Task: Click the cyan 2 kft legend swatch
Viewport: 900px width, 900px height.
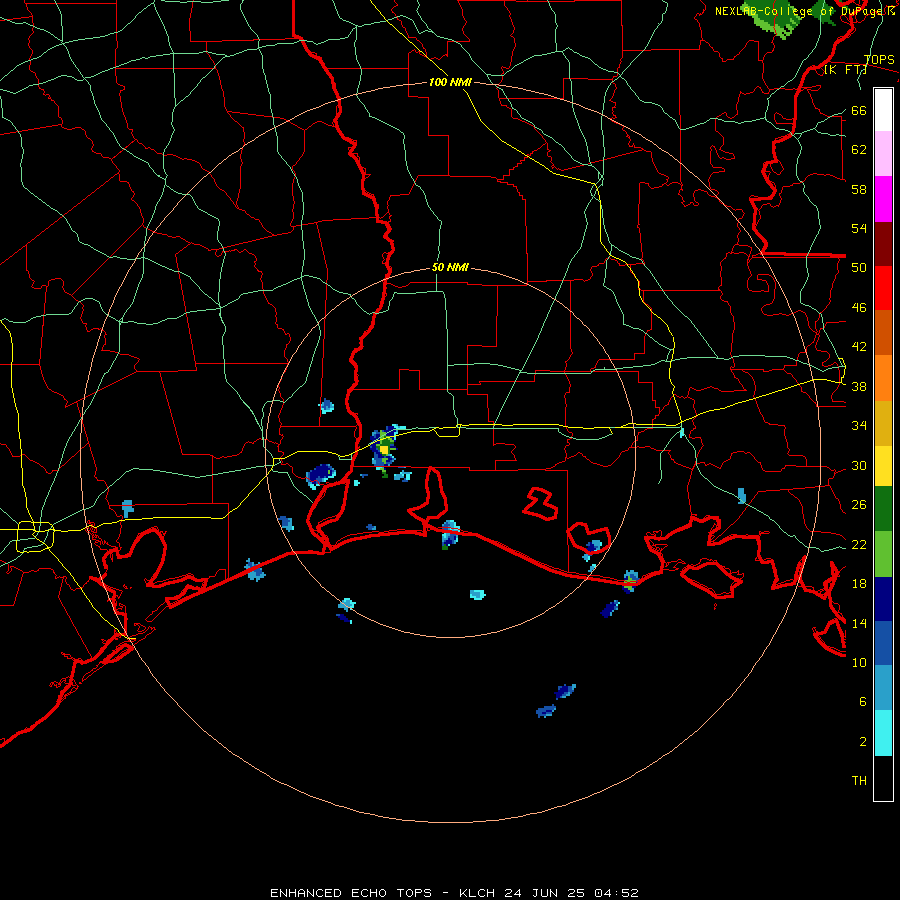Action: (883, 733)
